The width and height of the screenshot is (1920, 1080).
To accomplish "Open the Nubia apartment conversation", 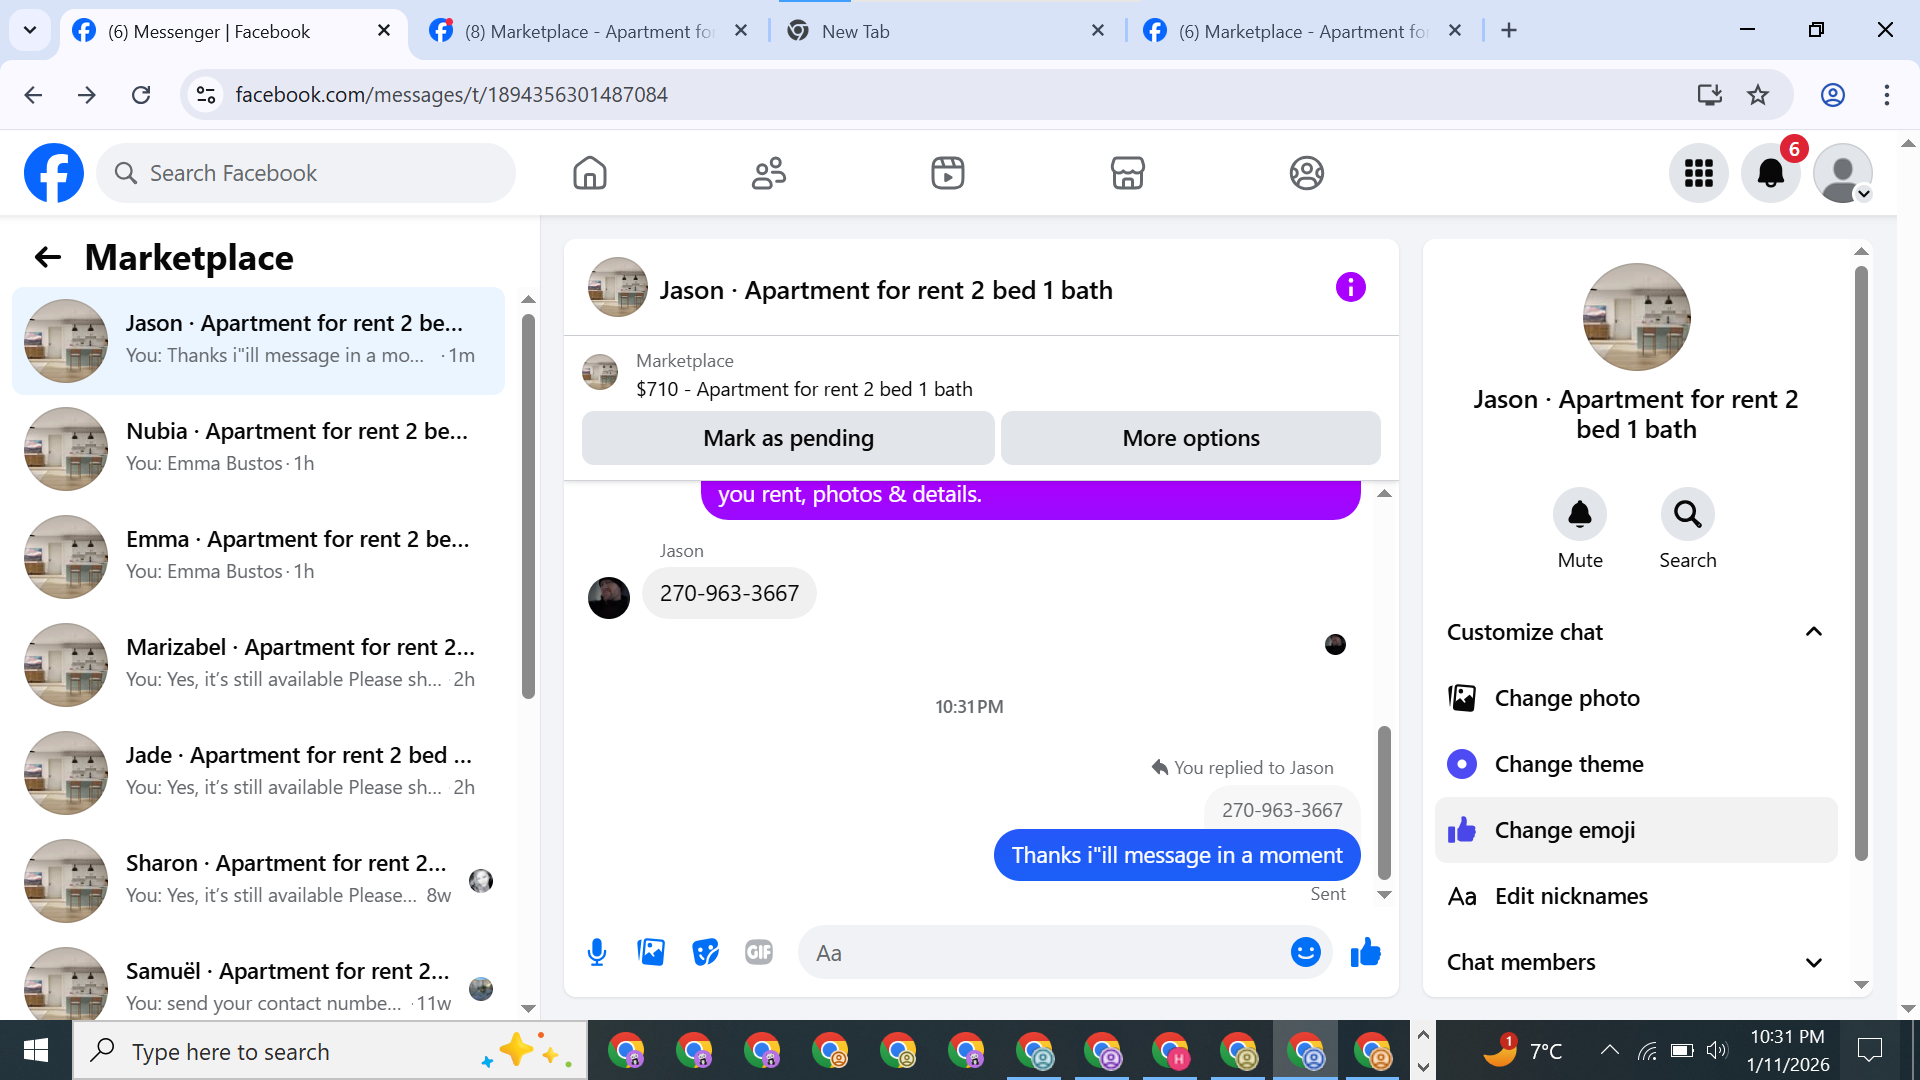I will click(258, 449).
